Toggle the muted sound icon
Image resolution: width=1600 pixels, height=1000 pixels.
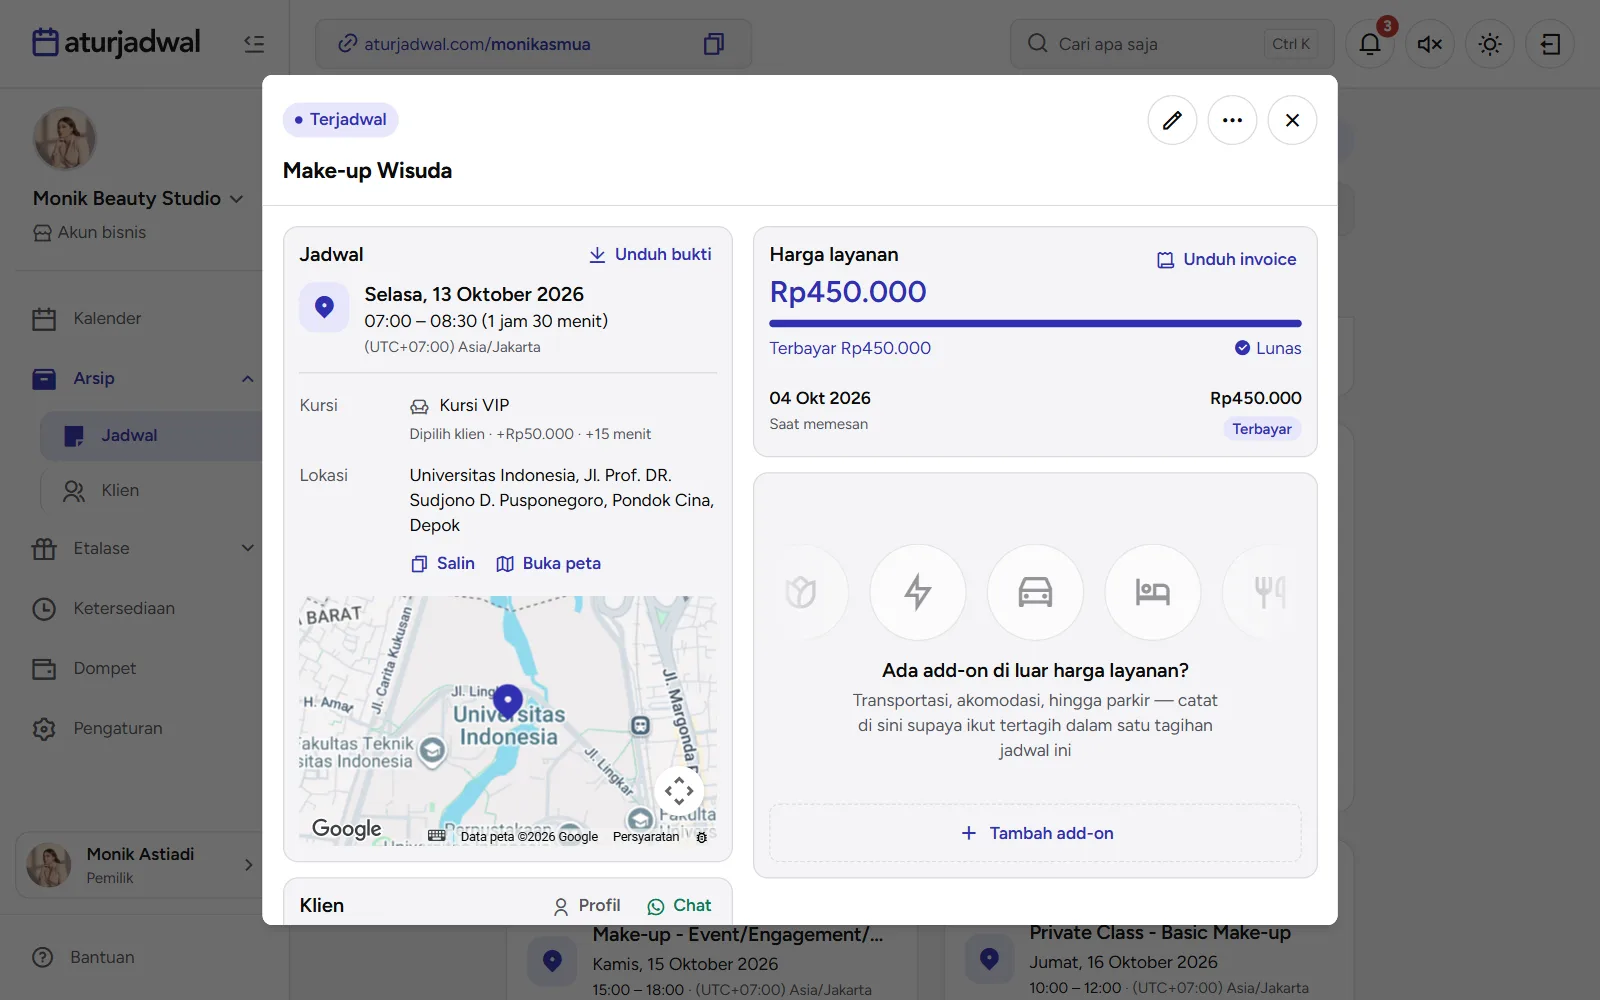[1430, 44]
